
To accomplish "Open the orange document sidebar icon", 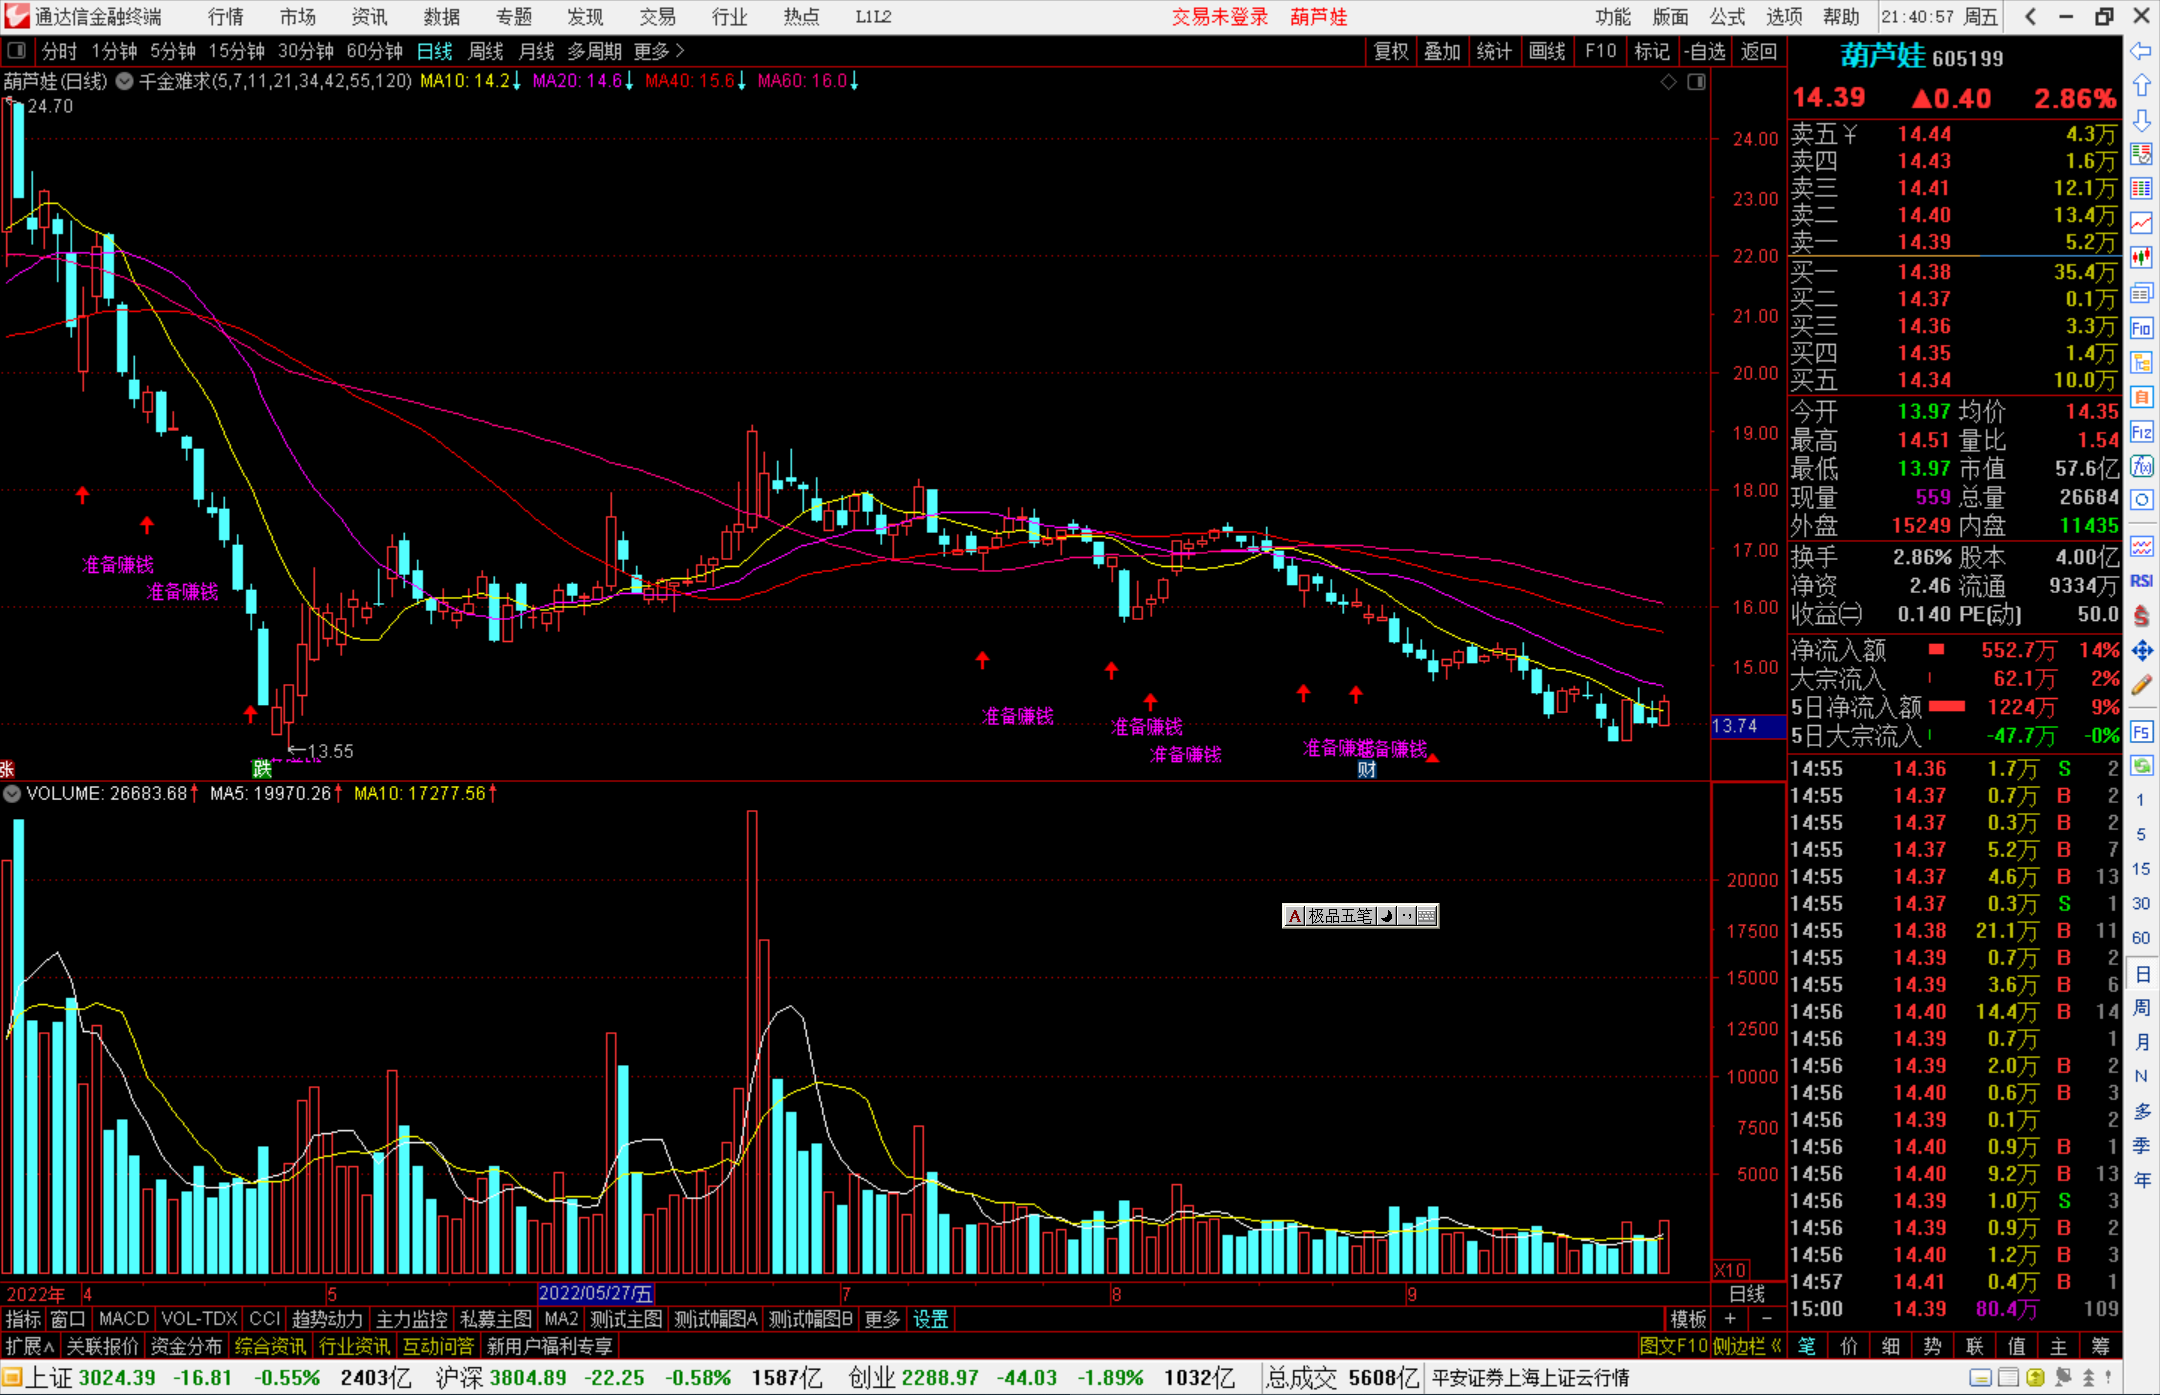I will coord(2141,397).
